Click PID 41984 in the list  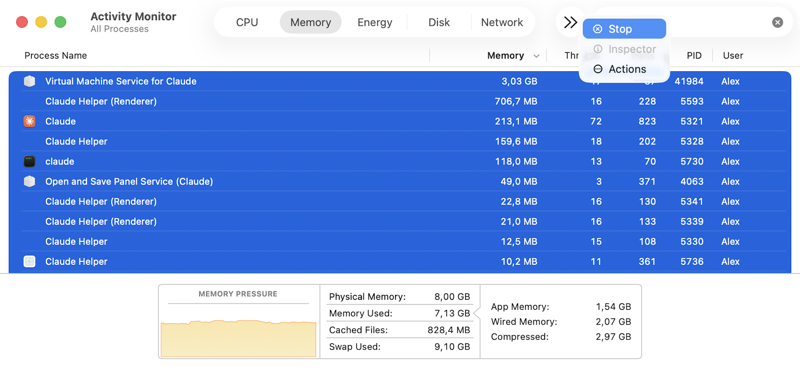[x=689, y=81]
